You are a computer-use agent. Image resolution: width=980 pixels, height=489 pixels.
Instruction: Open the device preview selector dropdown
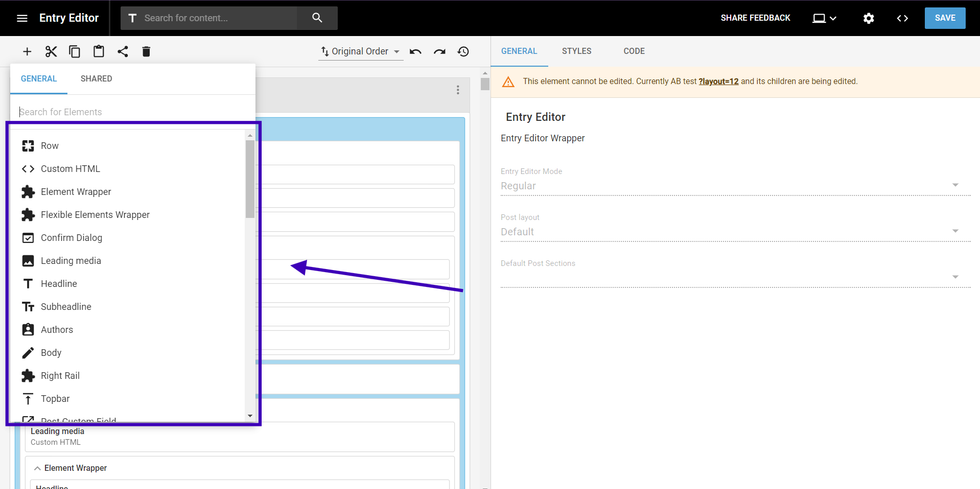click(x=824, y=18)
